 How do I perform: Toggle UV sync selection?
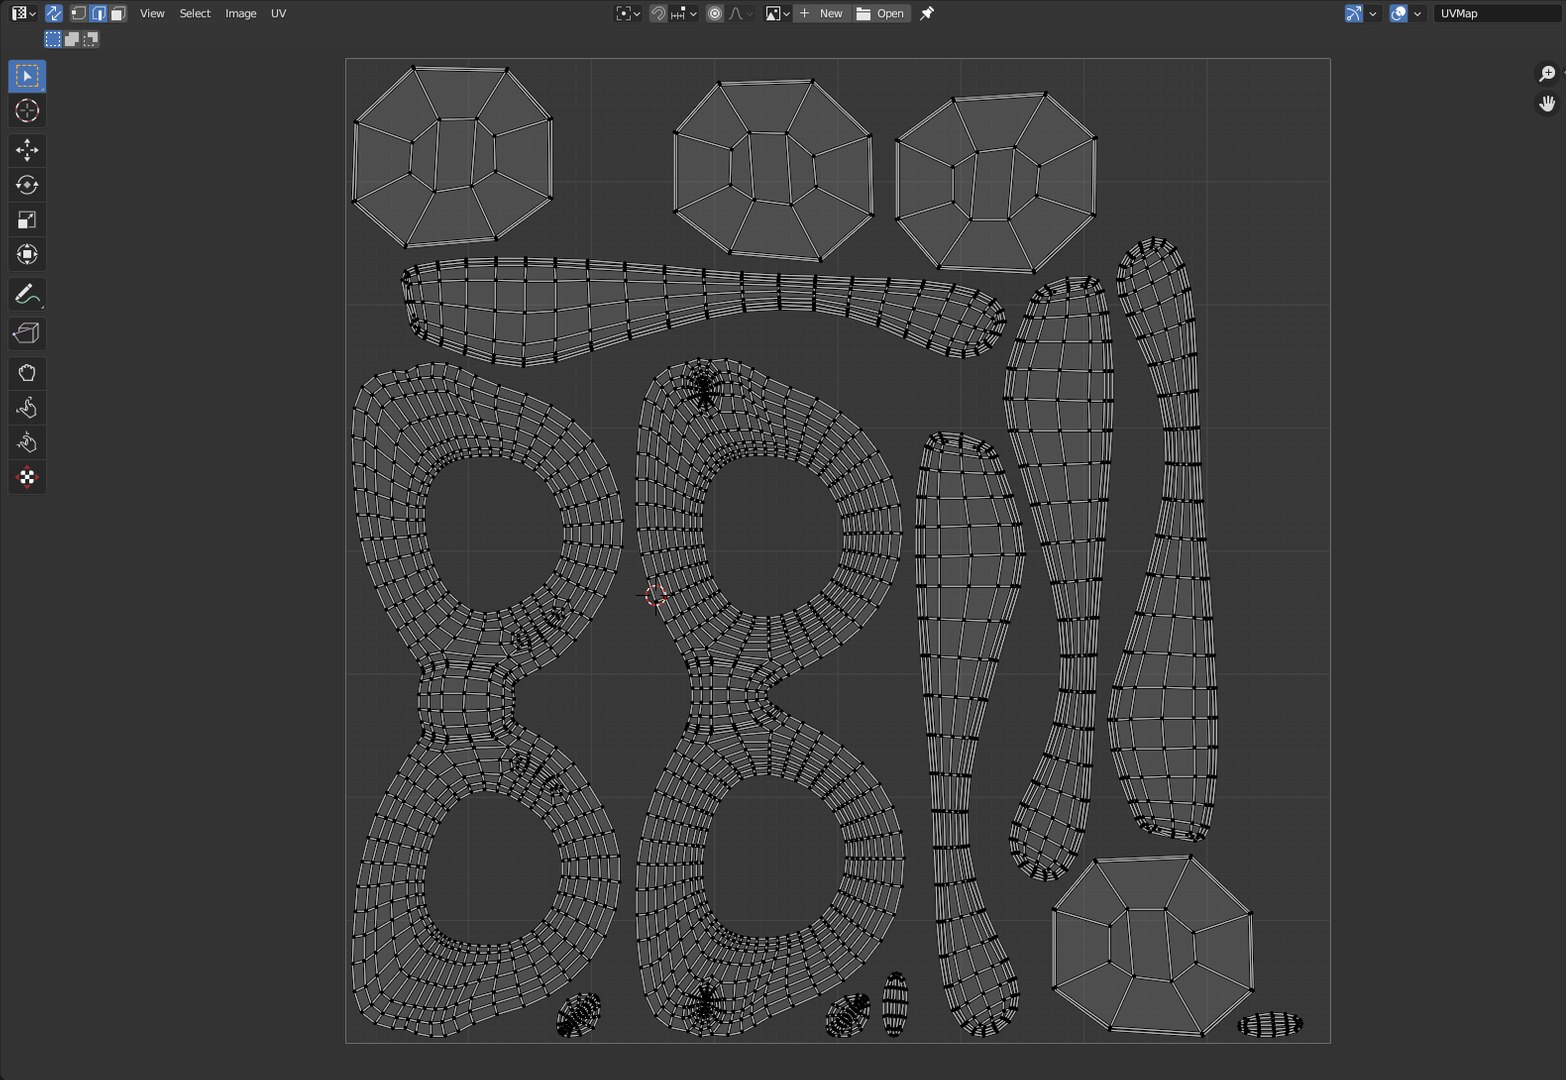(x=54, y=13)
